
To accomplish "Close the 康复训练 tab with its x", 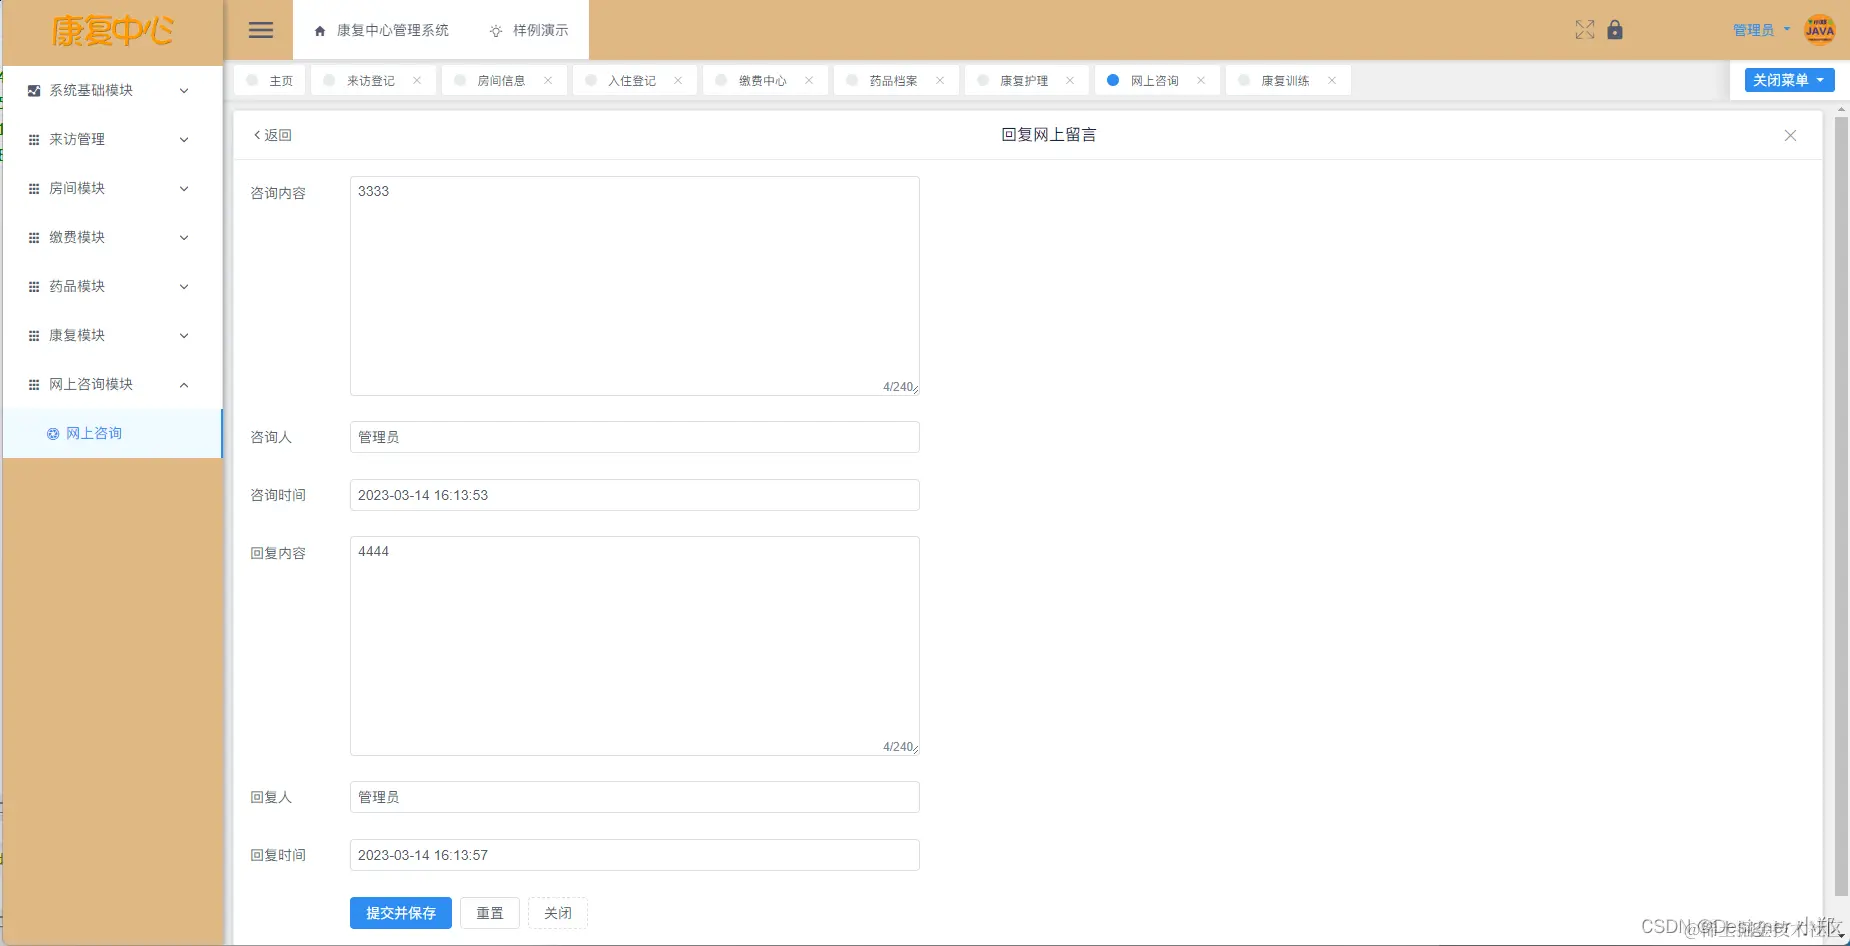I will (1332, 80).
